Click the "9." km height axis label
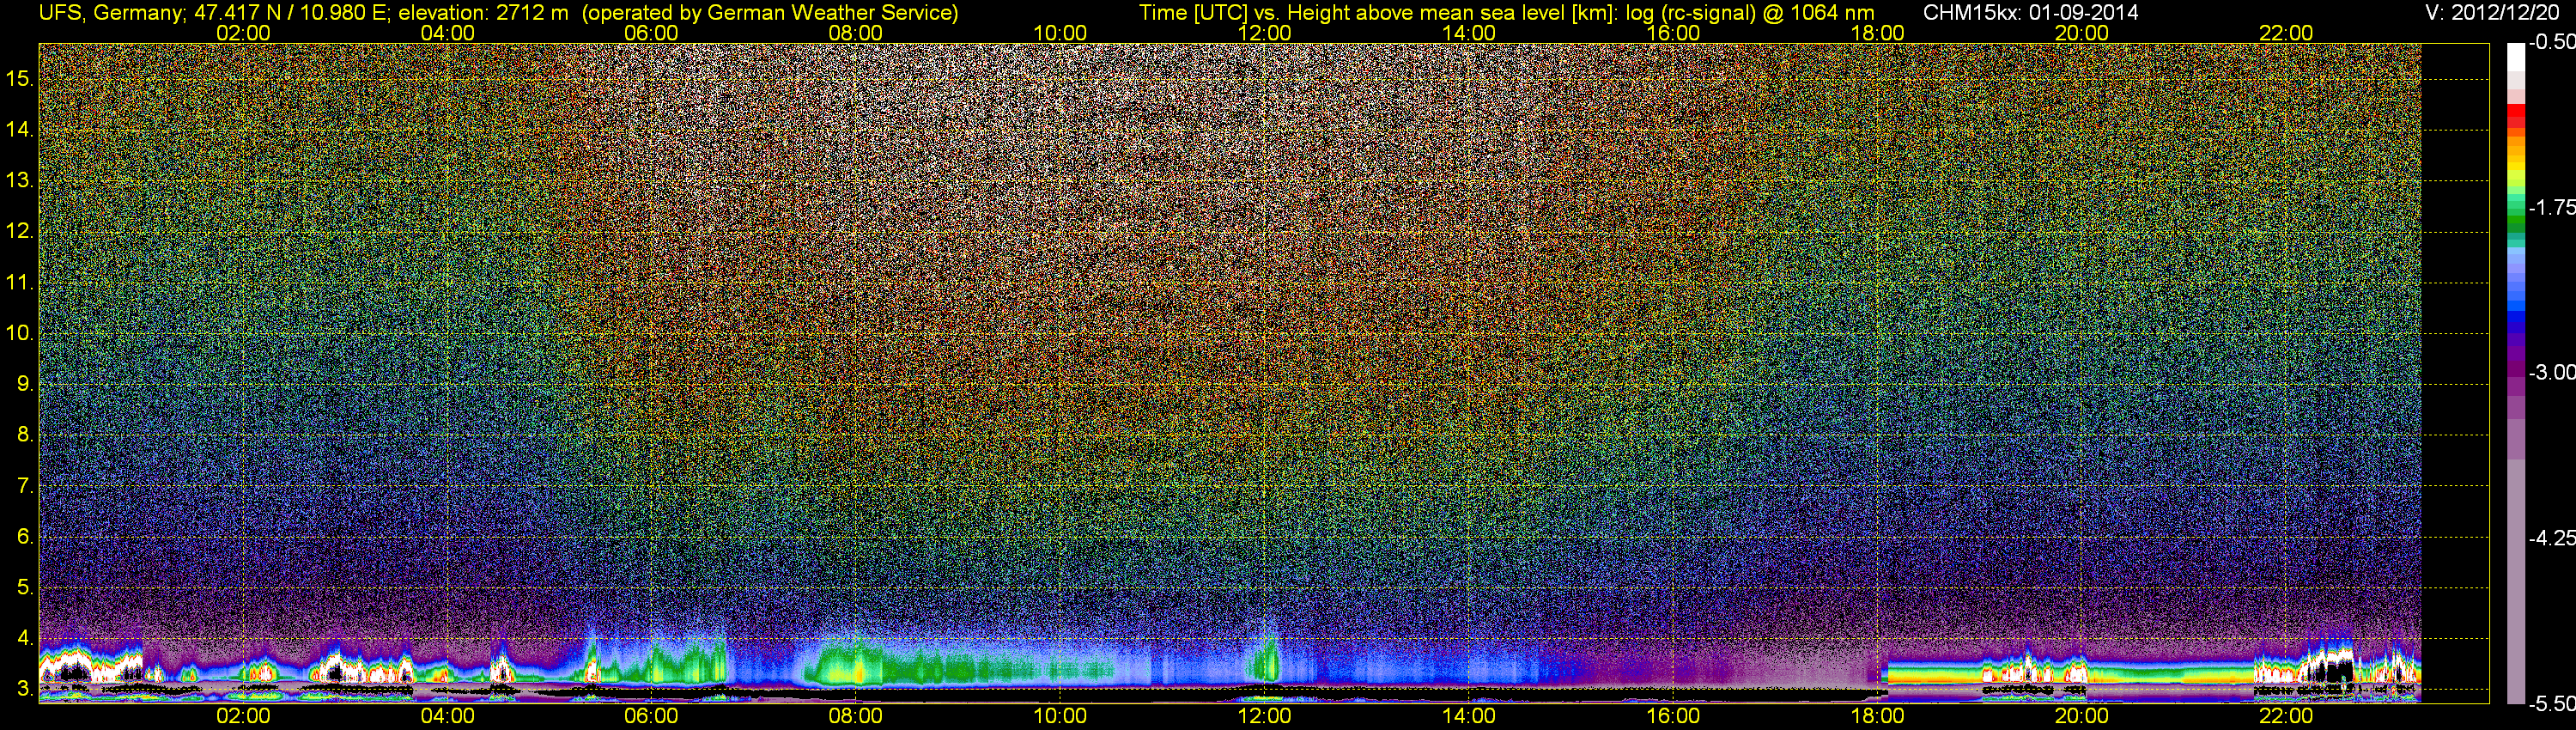 (x=25, y=384)
